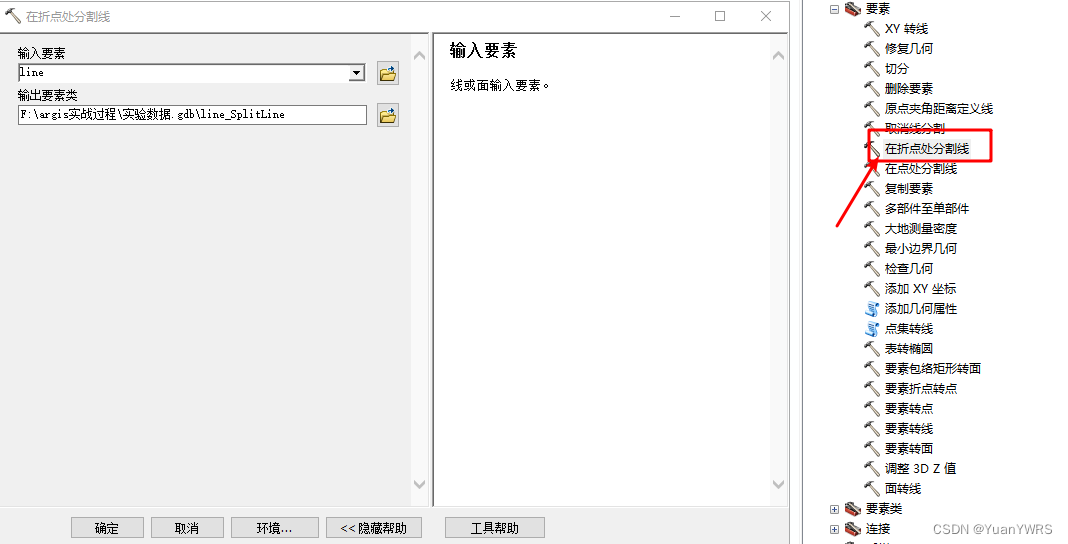Open the 环境... settings
The height and width of the screenshot is (544, 1068).
click(274, 528)
